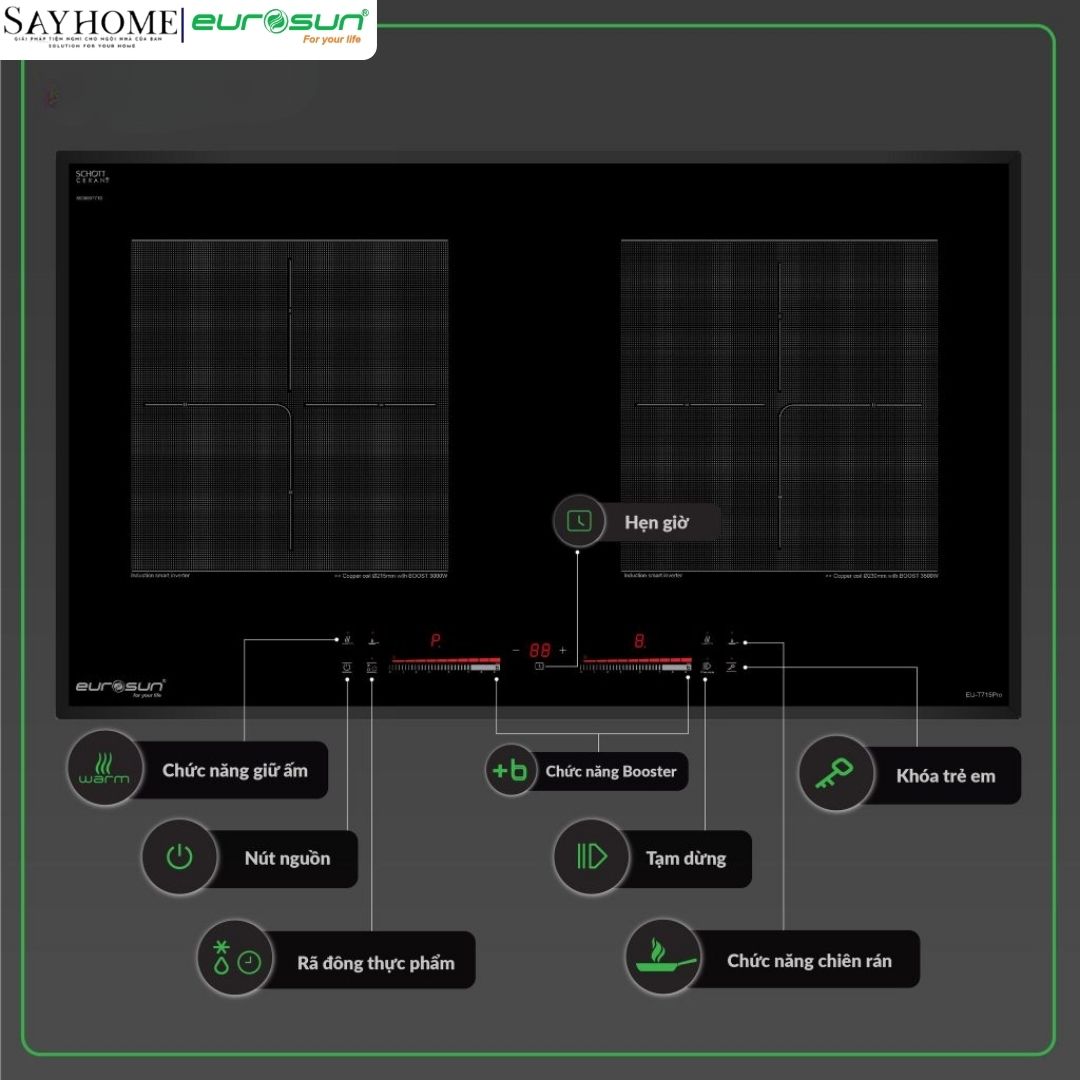Click the green warm keep-warm icon
Viewport: 1080px width, 1080px height.
[104, 768]
